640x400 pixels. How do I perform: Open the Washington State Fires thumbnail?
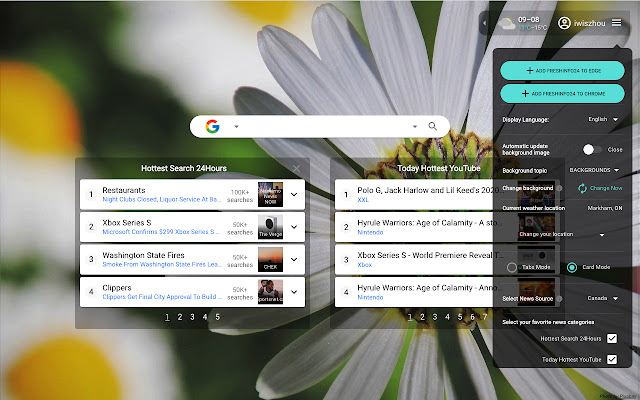point(270,260)
